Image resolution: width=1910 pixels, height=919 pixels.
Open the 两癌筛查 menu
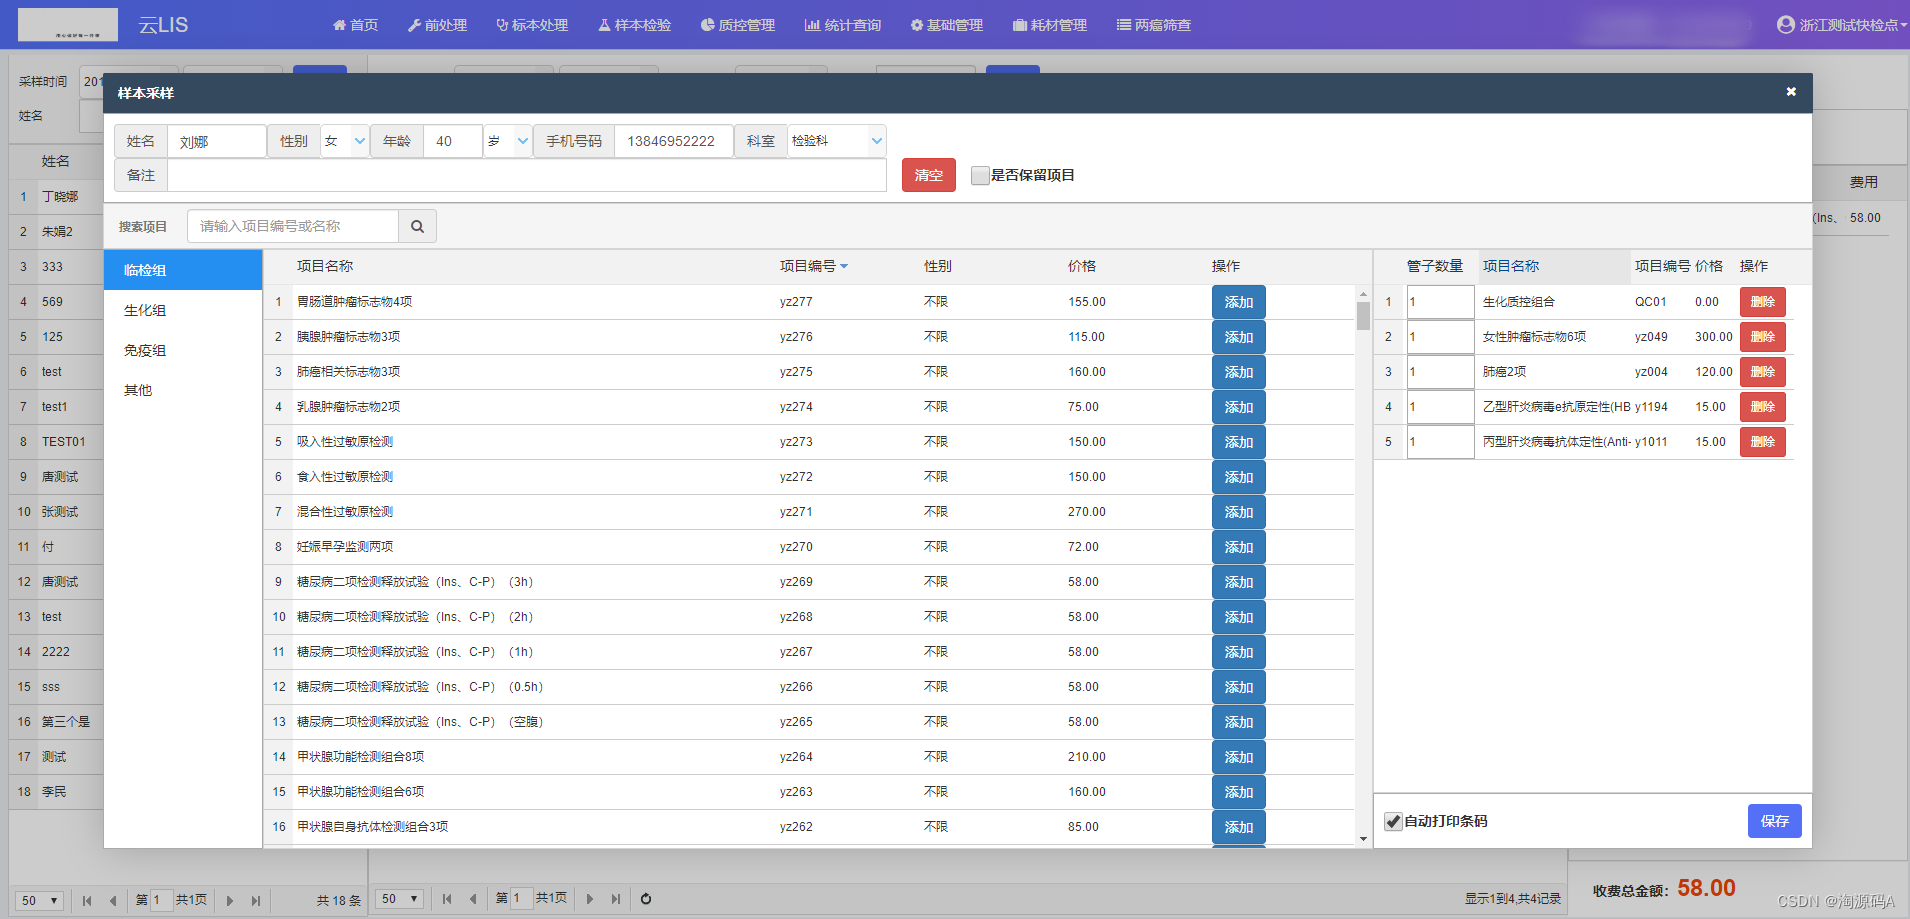pyautogui.click(x=1154, y=25)
